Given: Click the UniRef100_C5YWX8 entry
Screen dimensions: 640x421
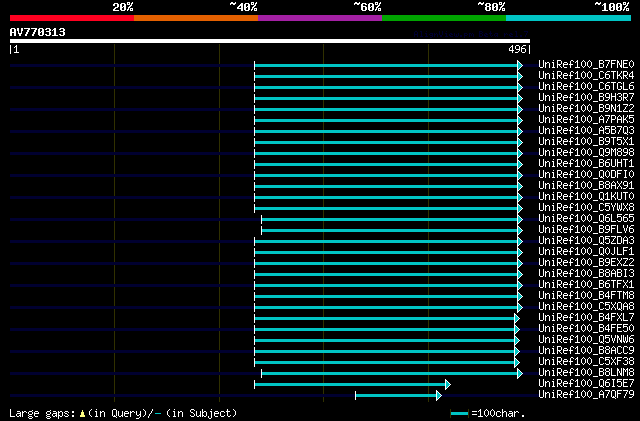Looking at the screenshot, I should 586,208.
